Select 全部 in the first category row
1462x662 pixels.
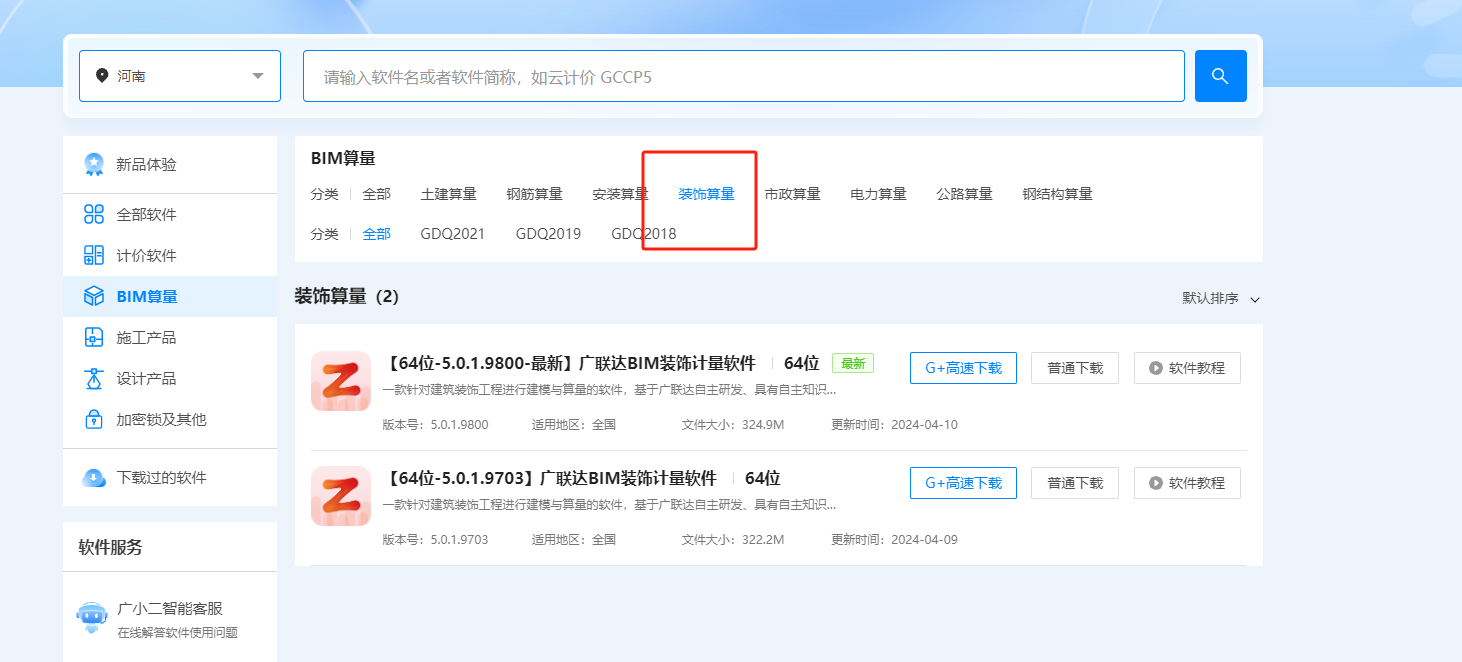(377, 194)
